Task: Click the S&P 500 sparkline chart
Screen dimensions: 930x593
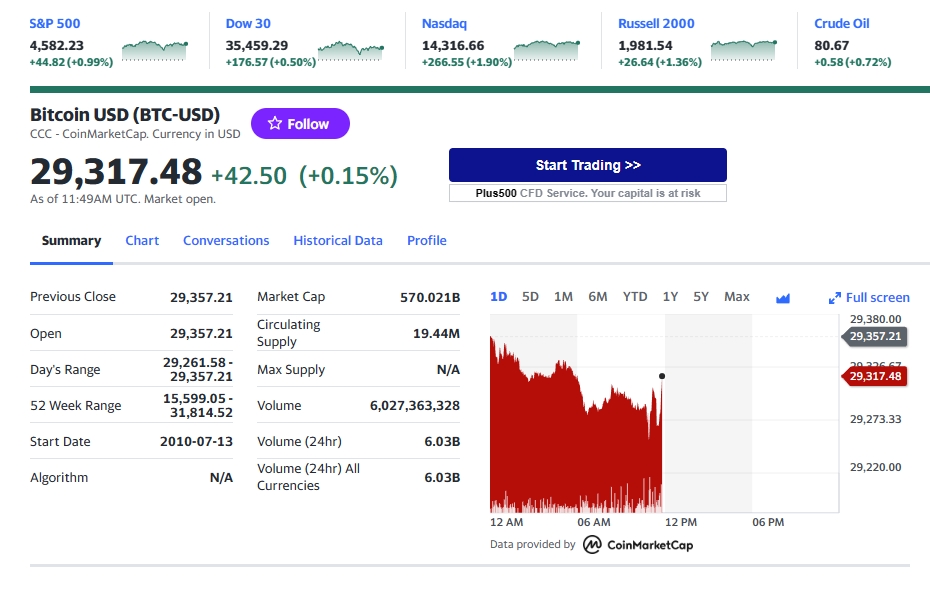Action: tap(154, 48)
